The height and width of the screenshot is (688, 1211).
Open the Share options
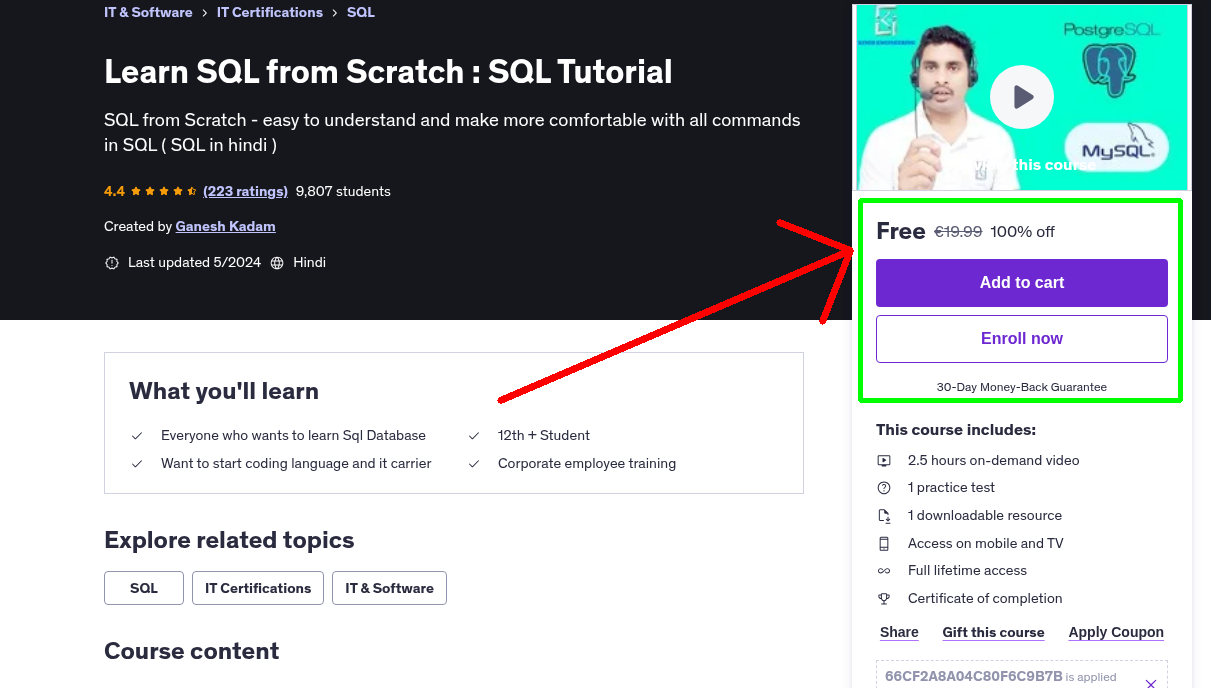(x=898, y=632)
